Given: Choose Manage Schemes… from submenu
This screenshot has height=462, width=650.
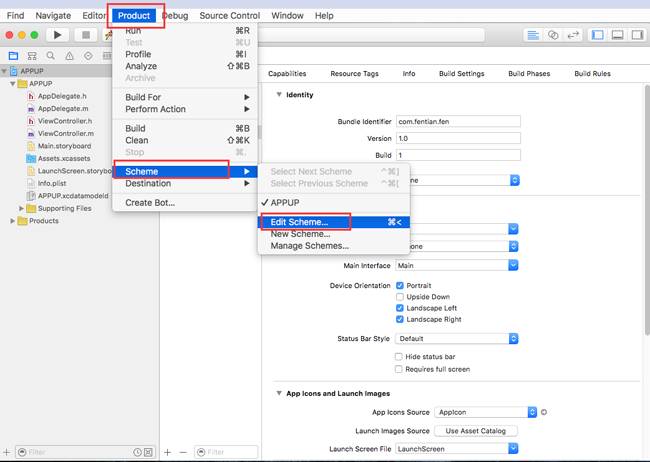Looking at the screenshot, I should (x=334, y=246).
